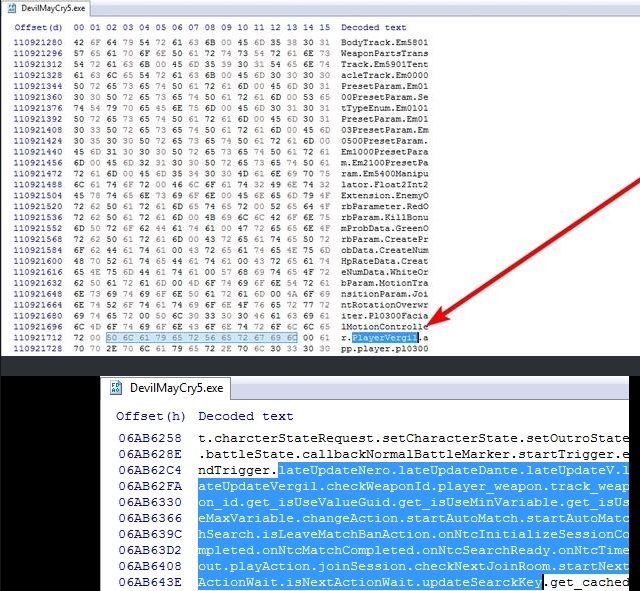Click offset 110921568 row label

tap(38, 239)
